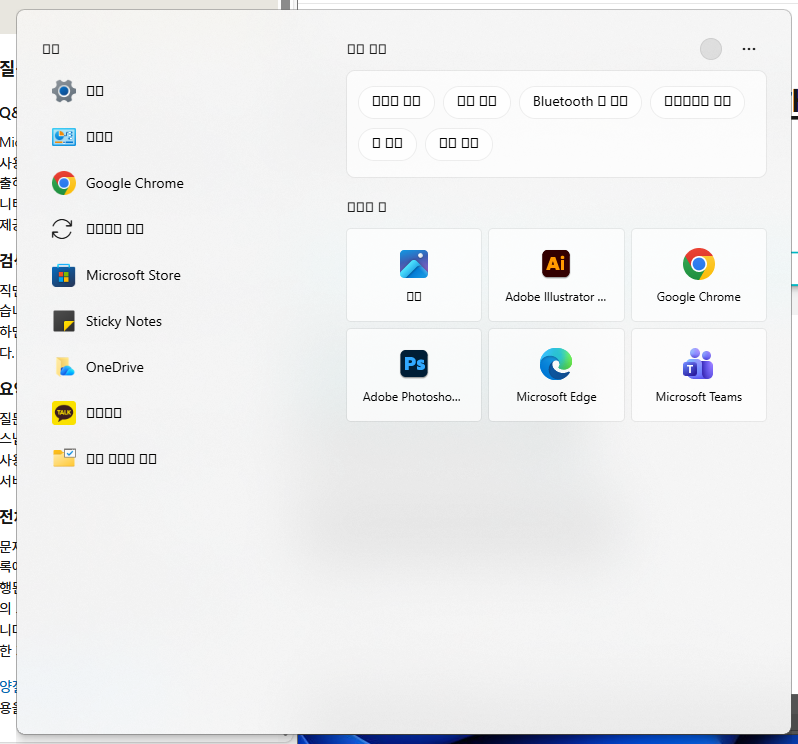The width and height of the screenshot is (798, 744).
Task: Click the round user avatar
Action: [x=710, y=49]
